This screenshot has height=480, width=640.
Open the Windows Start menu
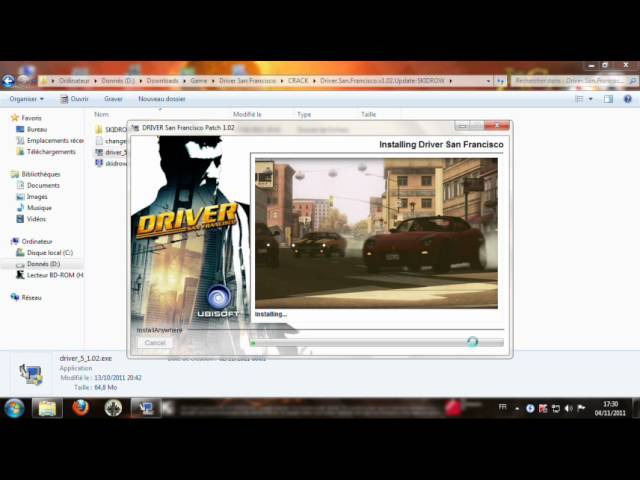coord(14,408)
